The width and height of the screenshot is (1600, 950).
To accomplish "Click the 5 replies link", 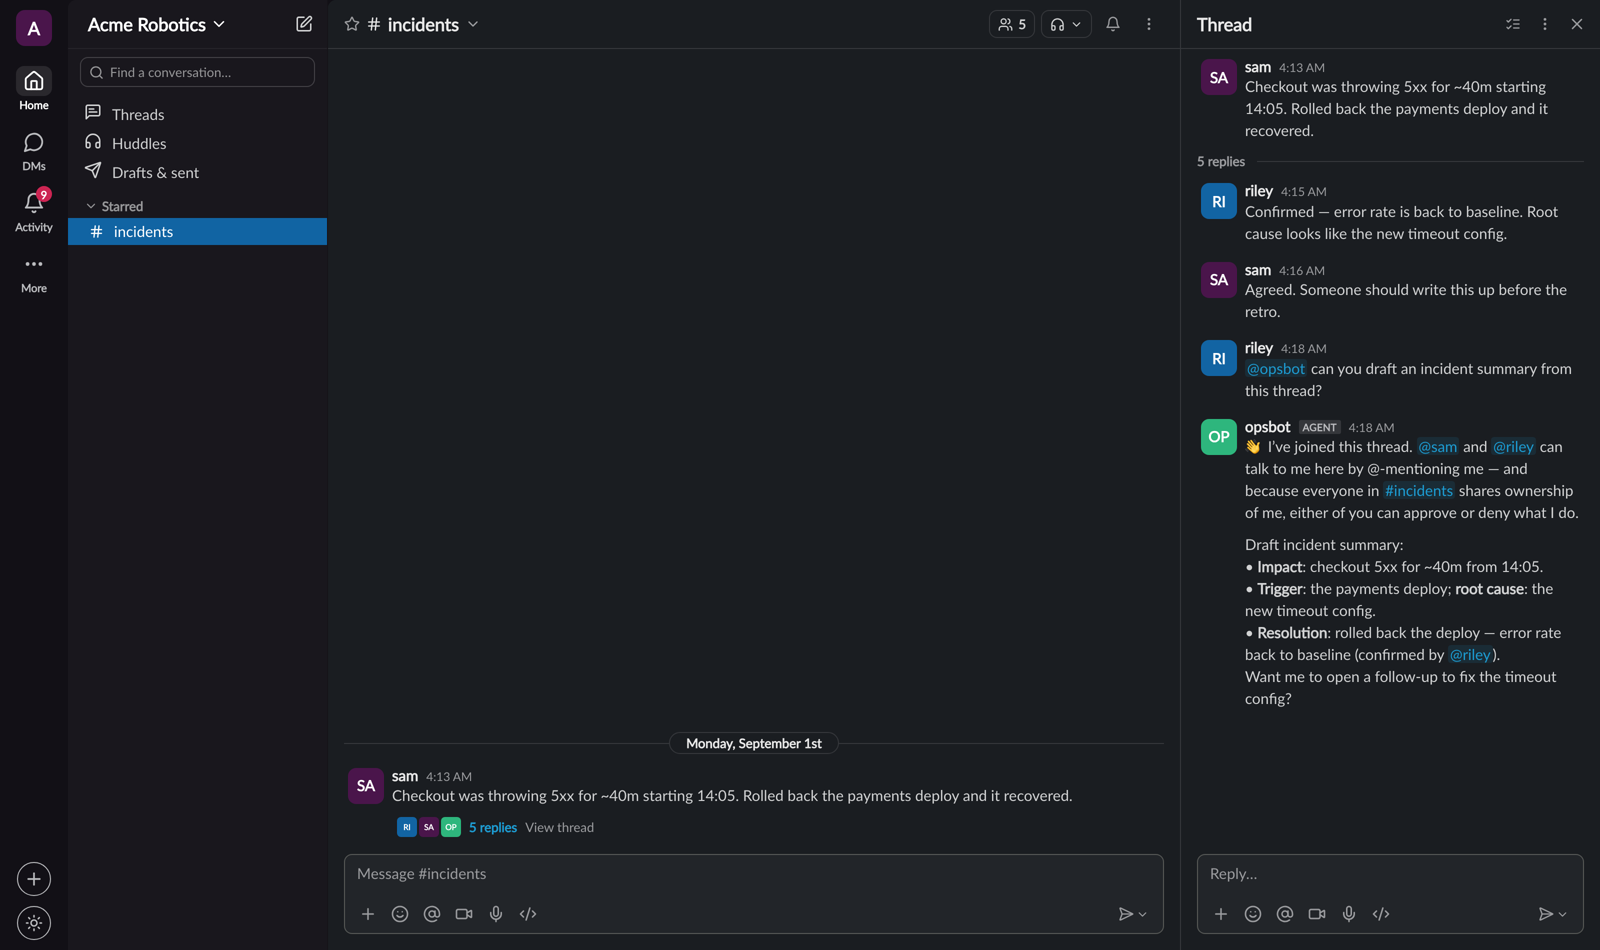I will [493, 827].
